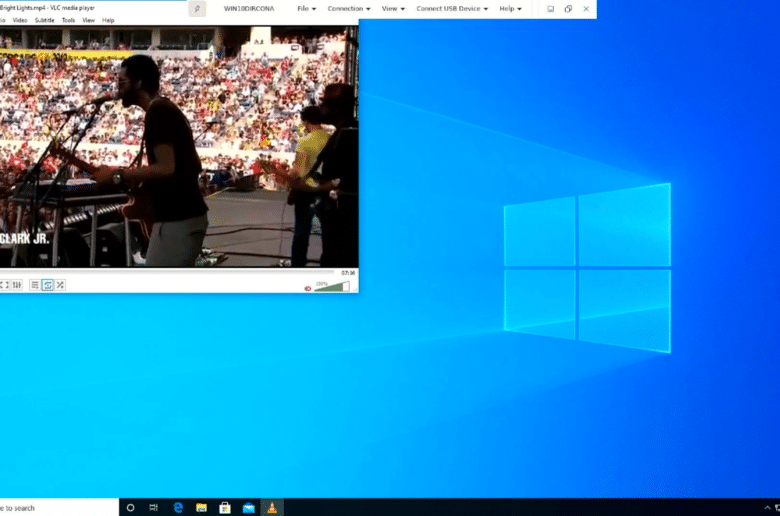
Task: Open VLC Tools menu
Action: 68,20
